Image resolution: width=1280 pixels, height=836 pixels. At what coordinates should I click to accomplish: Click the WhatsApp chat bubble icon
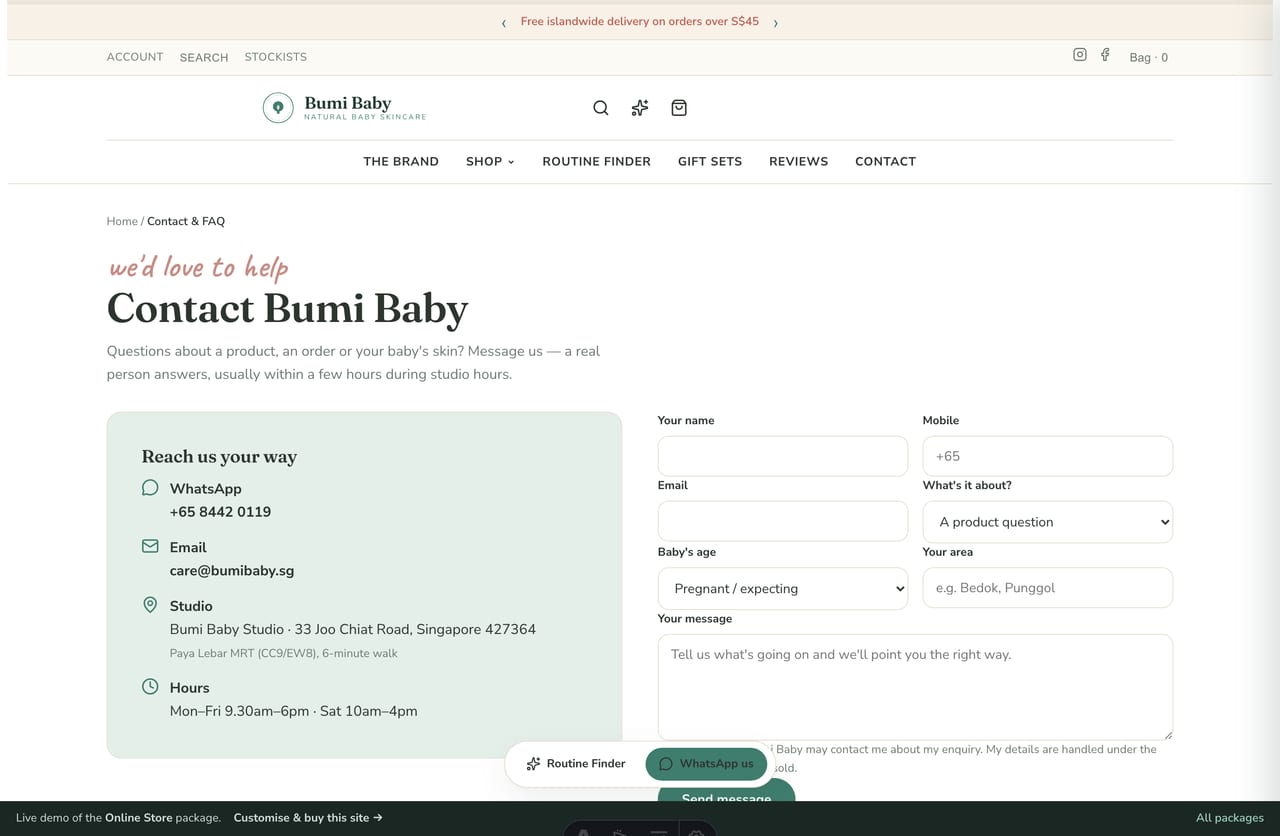[150, 488]
